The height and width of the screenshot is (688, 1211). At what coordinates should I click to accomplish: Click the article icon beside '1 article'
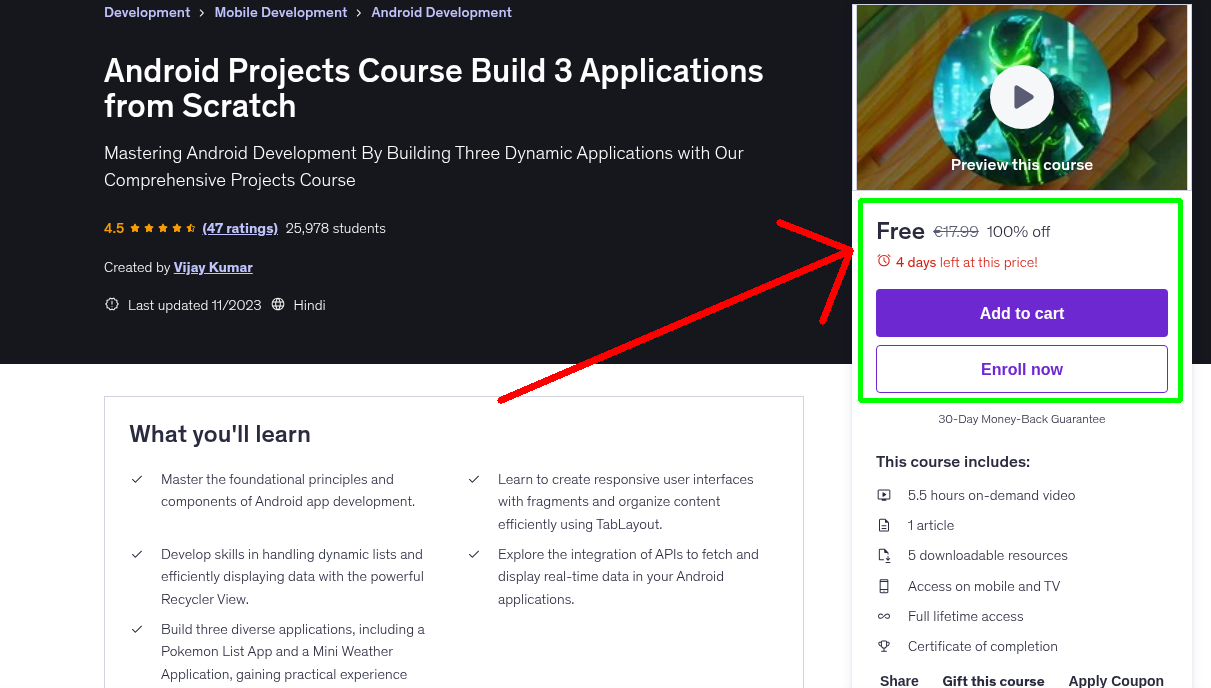[884, 524]
